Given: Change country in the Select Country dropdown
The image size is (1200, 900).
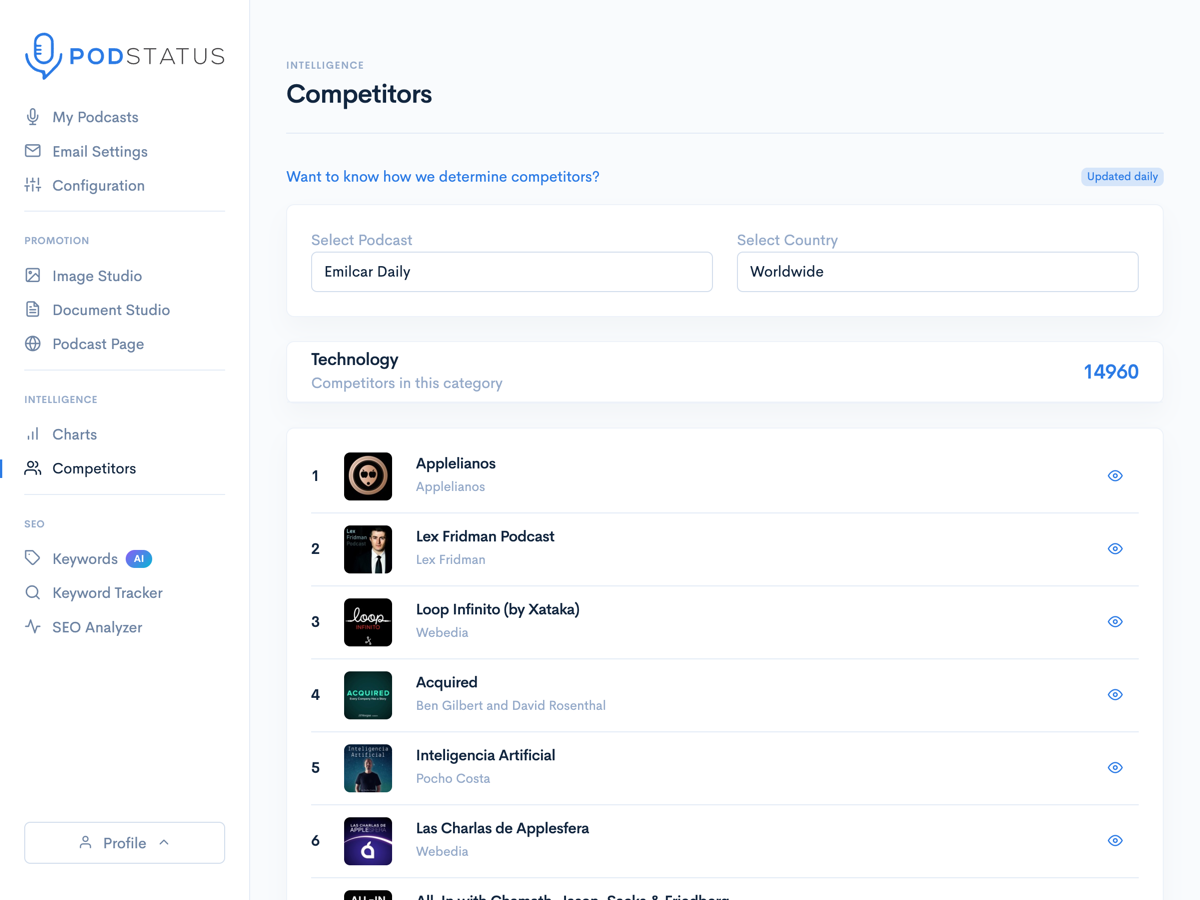Looking at the screenshot, I should (x=937, y=271).
